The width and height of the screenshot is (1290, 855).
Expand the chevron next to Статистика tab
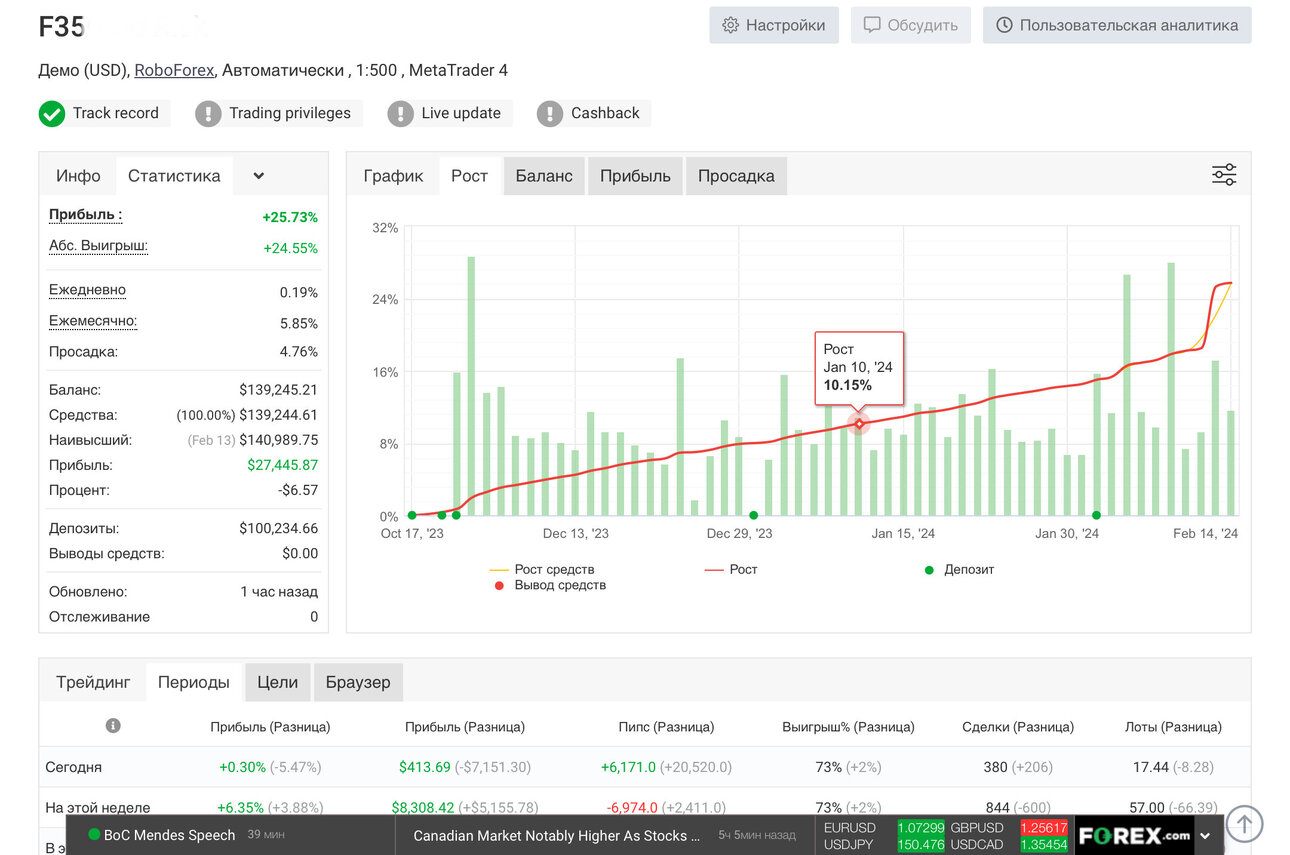click(x=259, y=176)
